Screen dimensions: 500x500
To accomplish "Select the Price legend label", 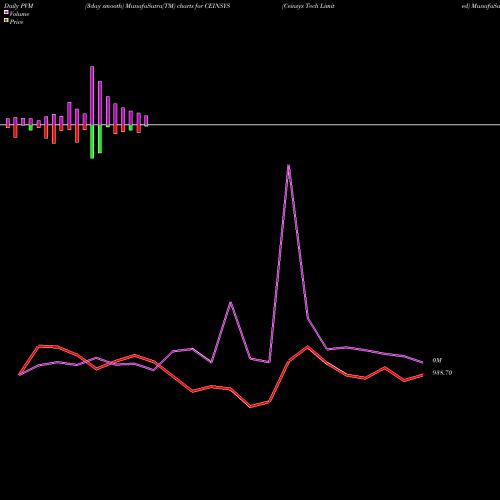I will click(16, 22).
